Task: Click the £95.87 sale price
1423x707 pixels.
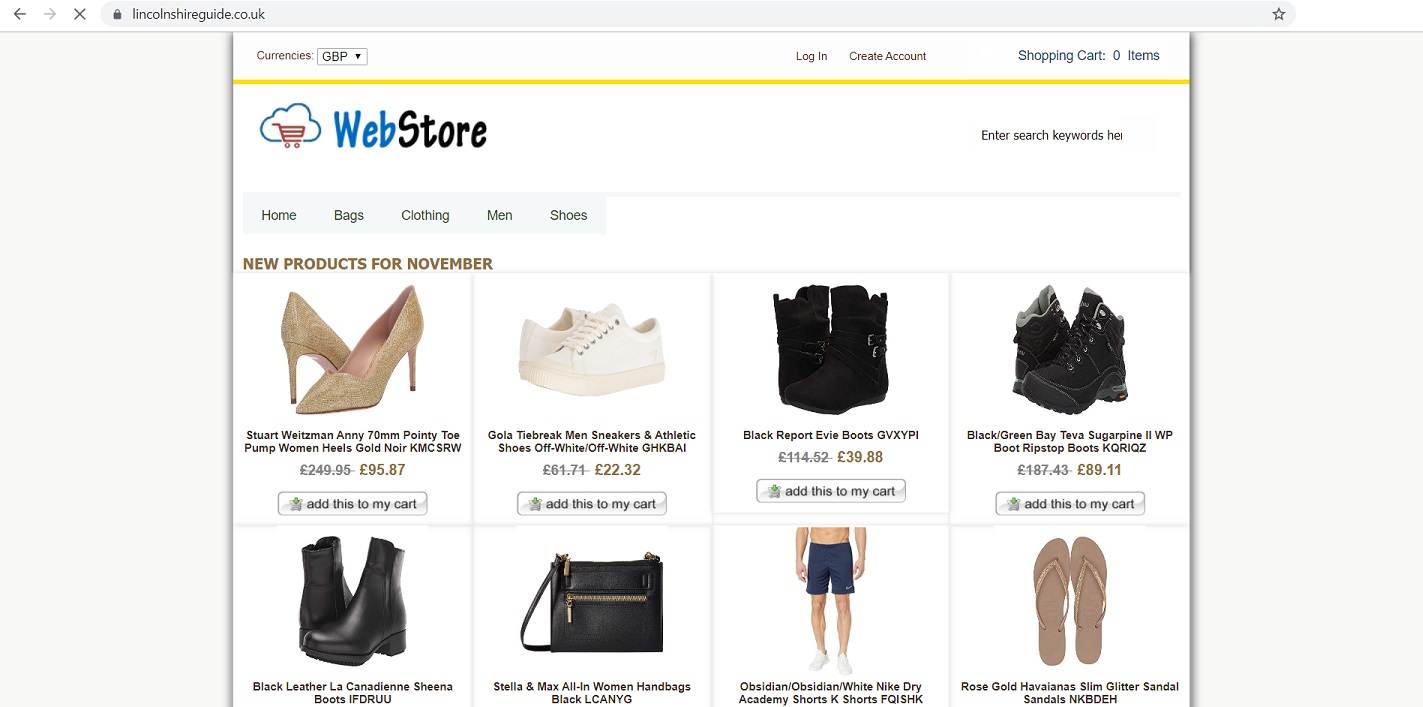Action: pos(382,470)
